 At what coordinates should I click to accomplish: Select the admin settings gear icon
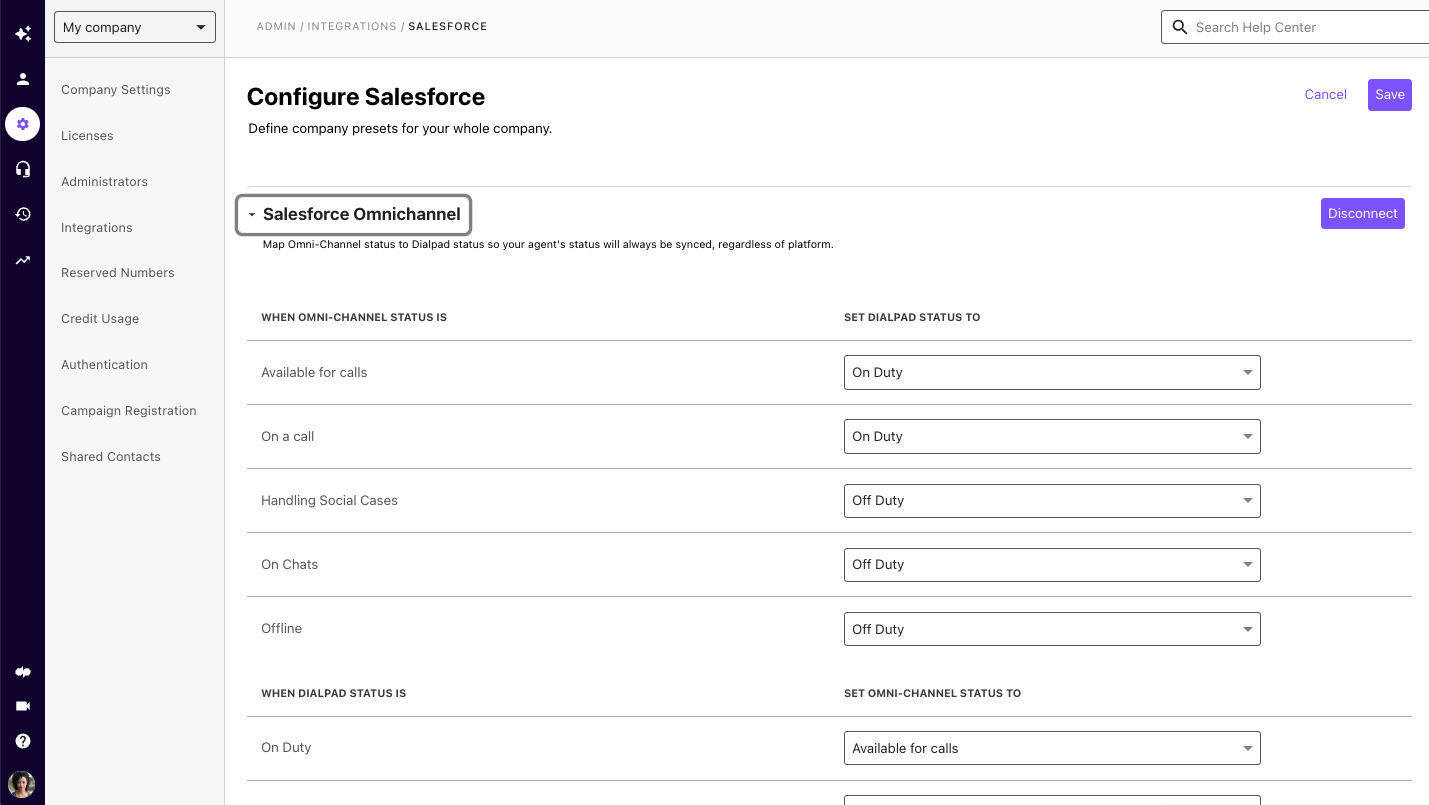22,124
